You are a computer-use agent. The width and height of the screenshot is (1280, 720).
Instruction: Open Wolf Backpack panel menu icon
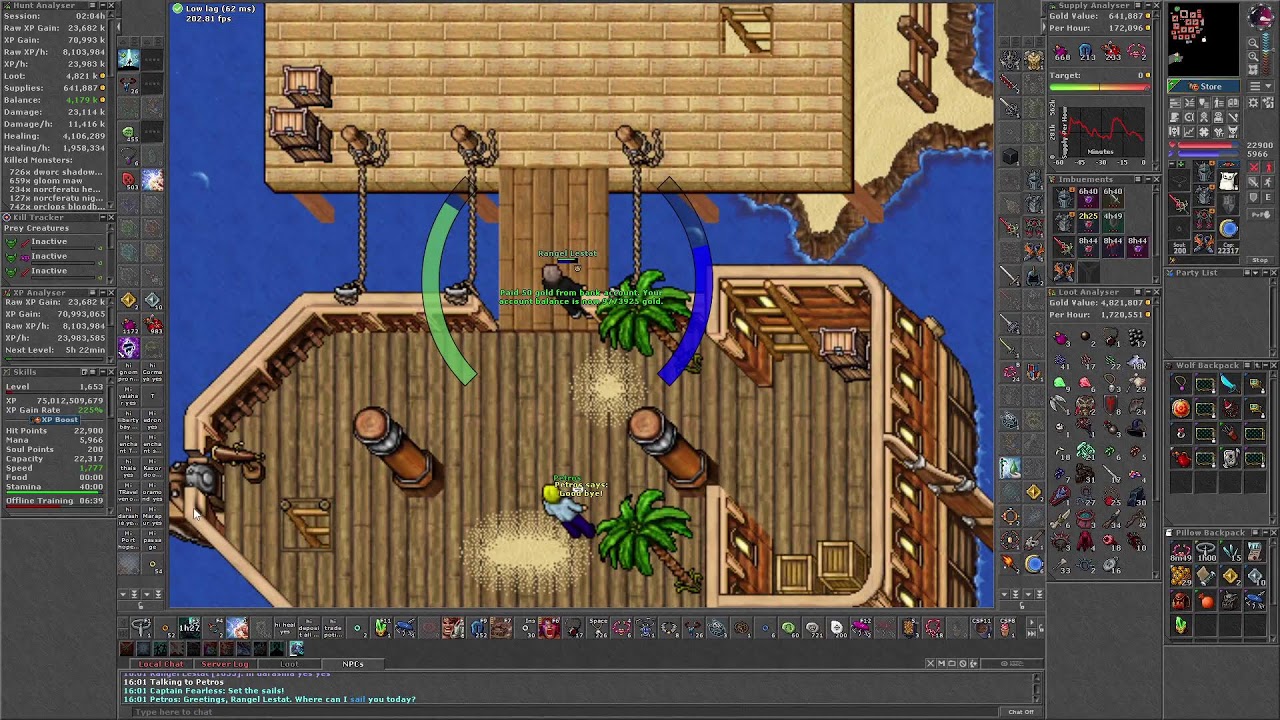click(1247, 365)
